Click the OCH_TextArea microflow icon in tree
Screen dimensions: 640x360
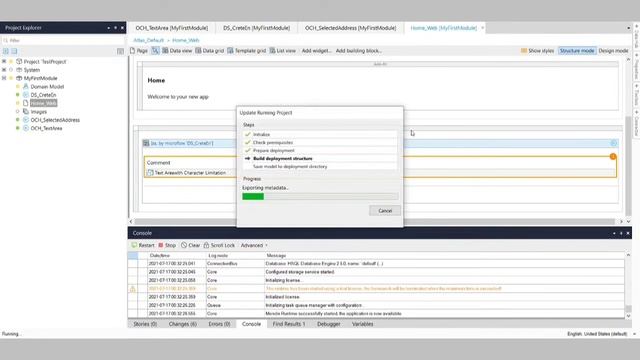click(x=26, y=128)
